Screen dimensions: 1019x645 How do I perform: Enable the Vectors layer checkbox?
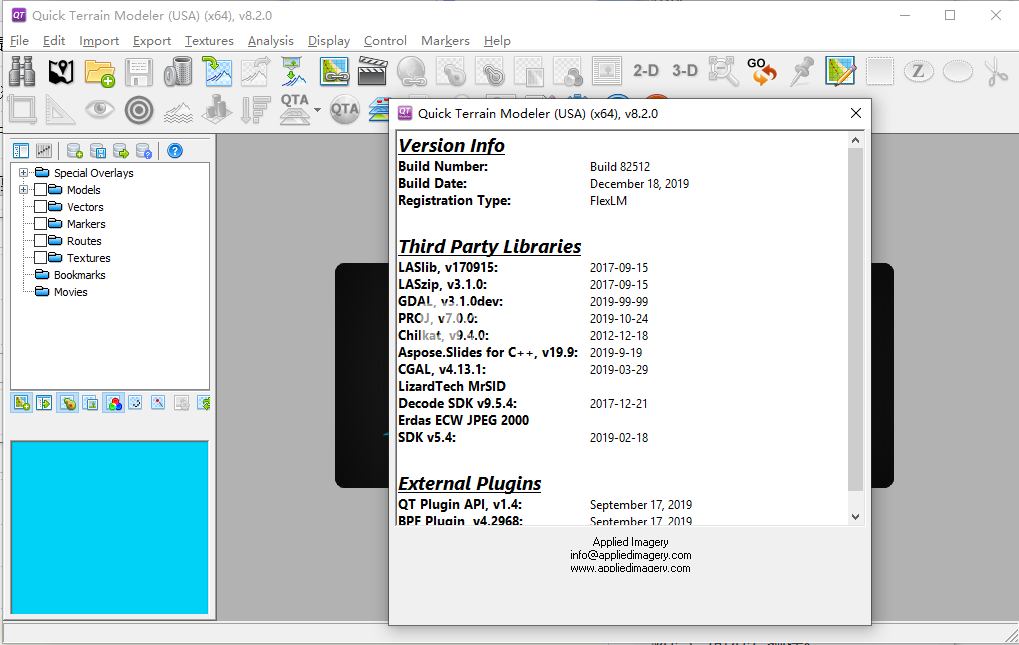click(42, 206)
